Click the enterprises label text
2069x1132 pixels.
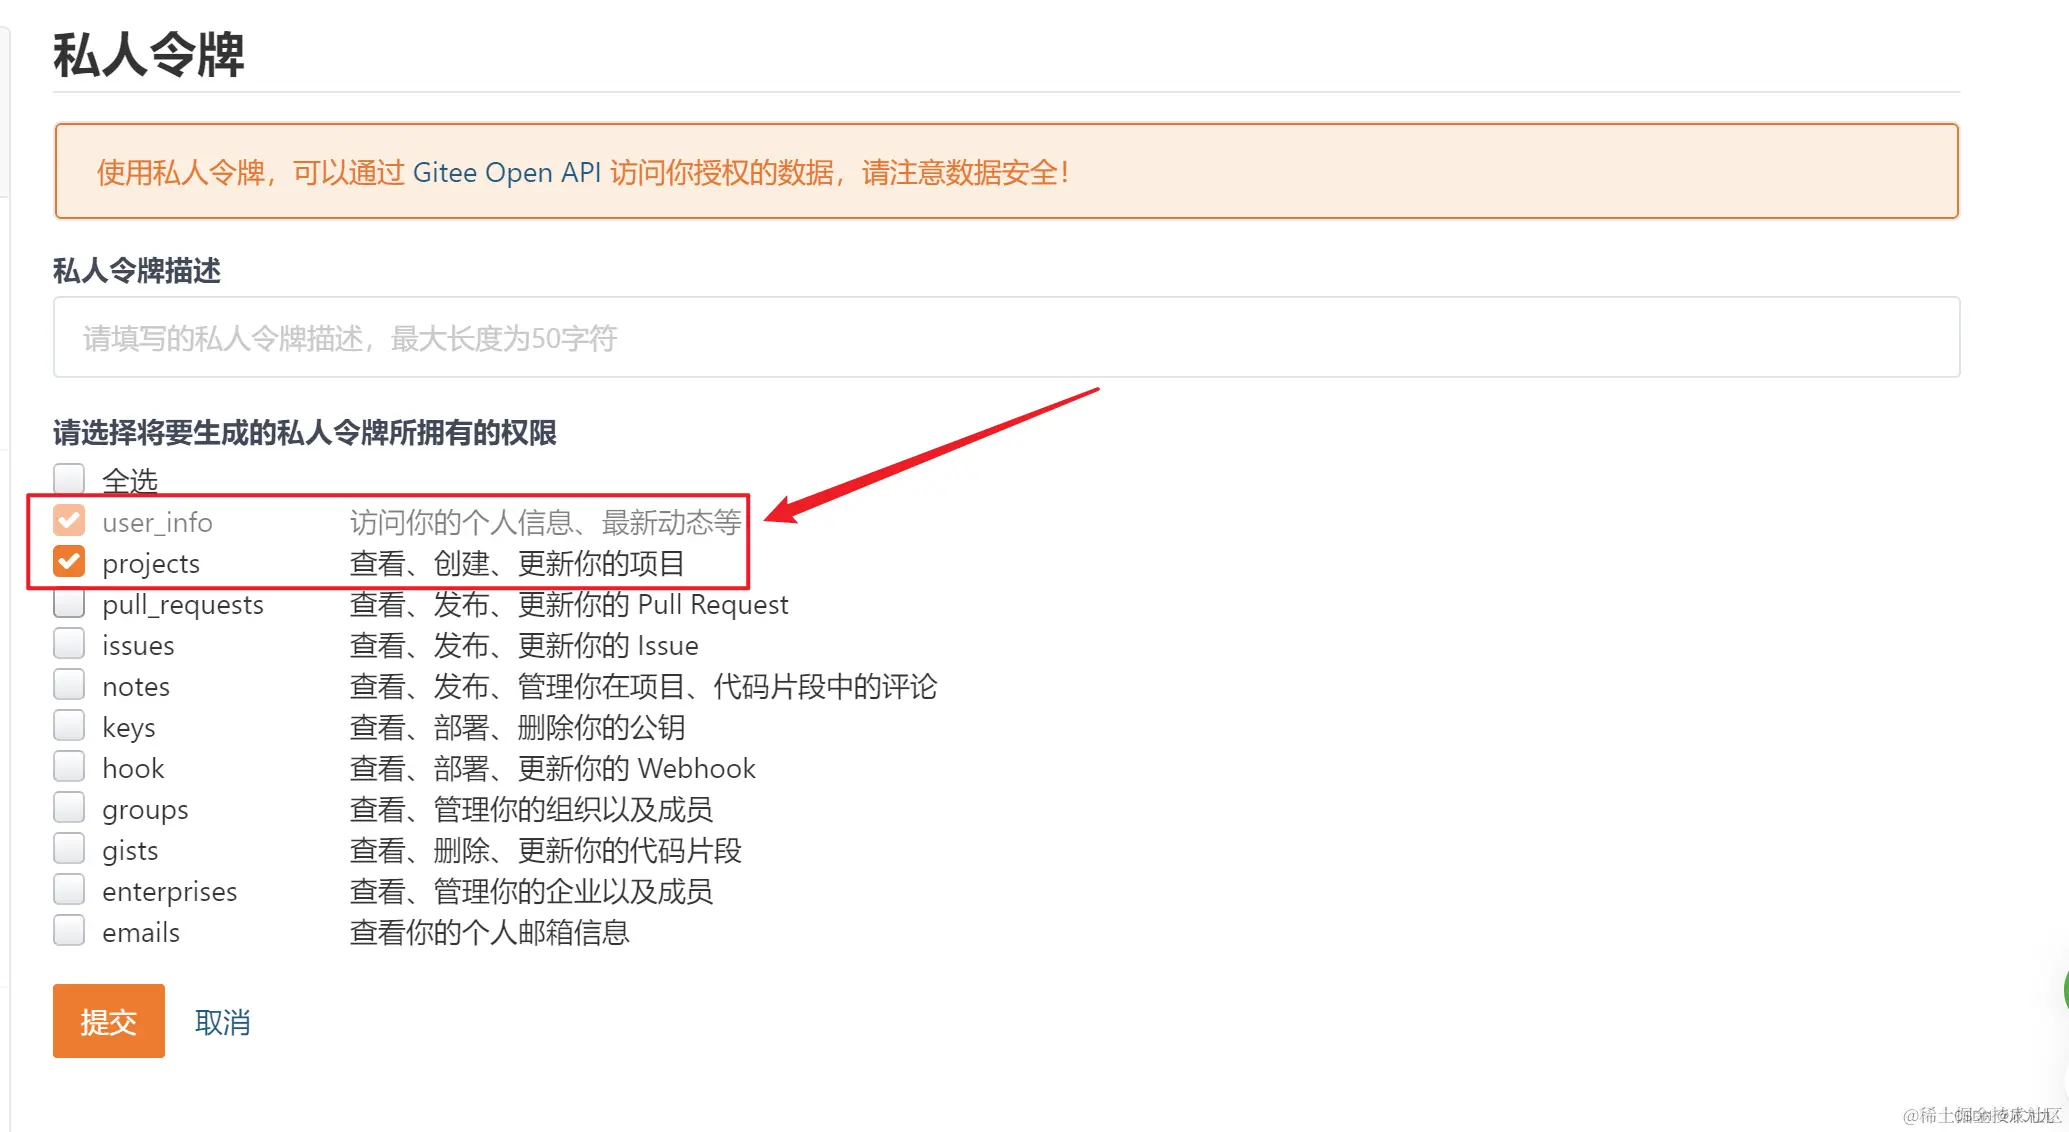(169, 891)
